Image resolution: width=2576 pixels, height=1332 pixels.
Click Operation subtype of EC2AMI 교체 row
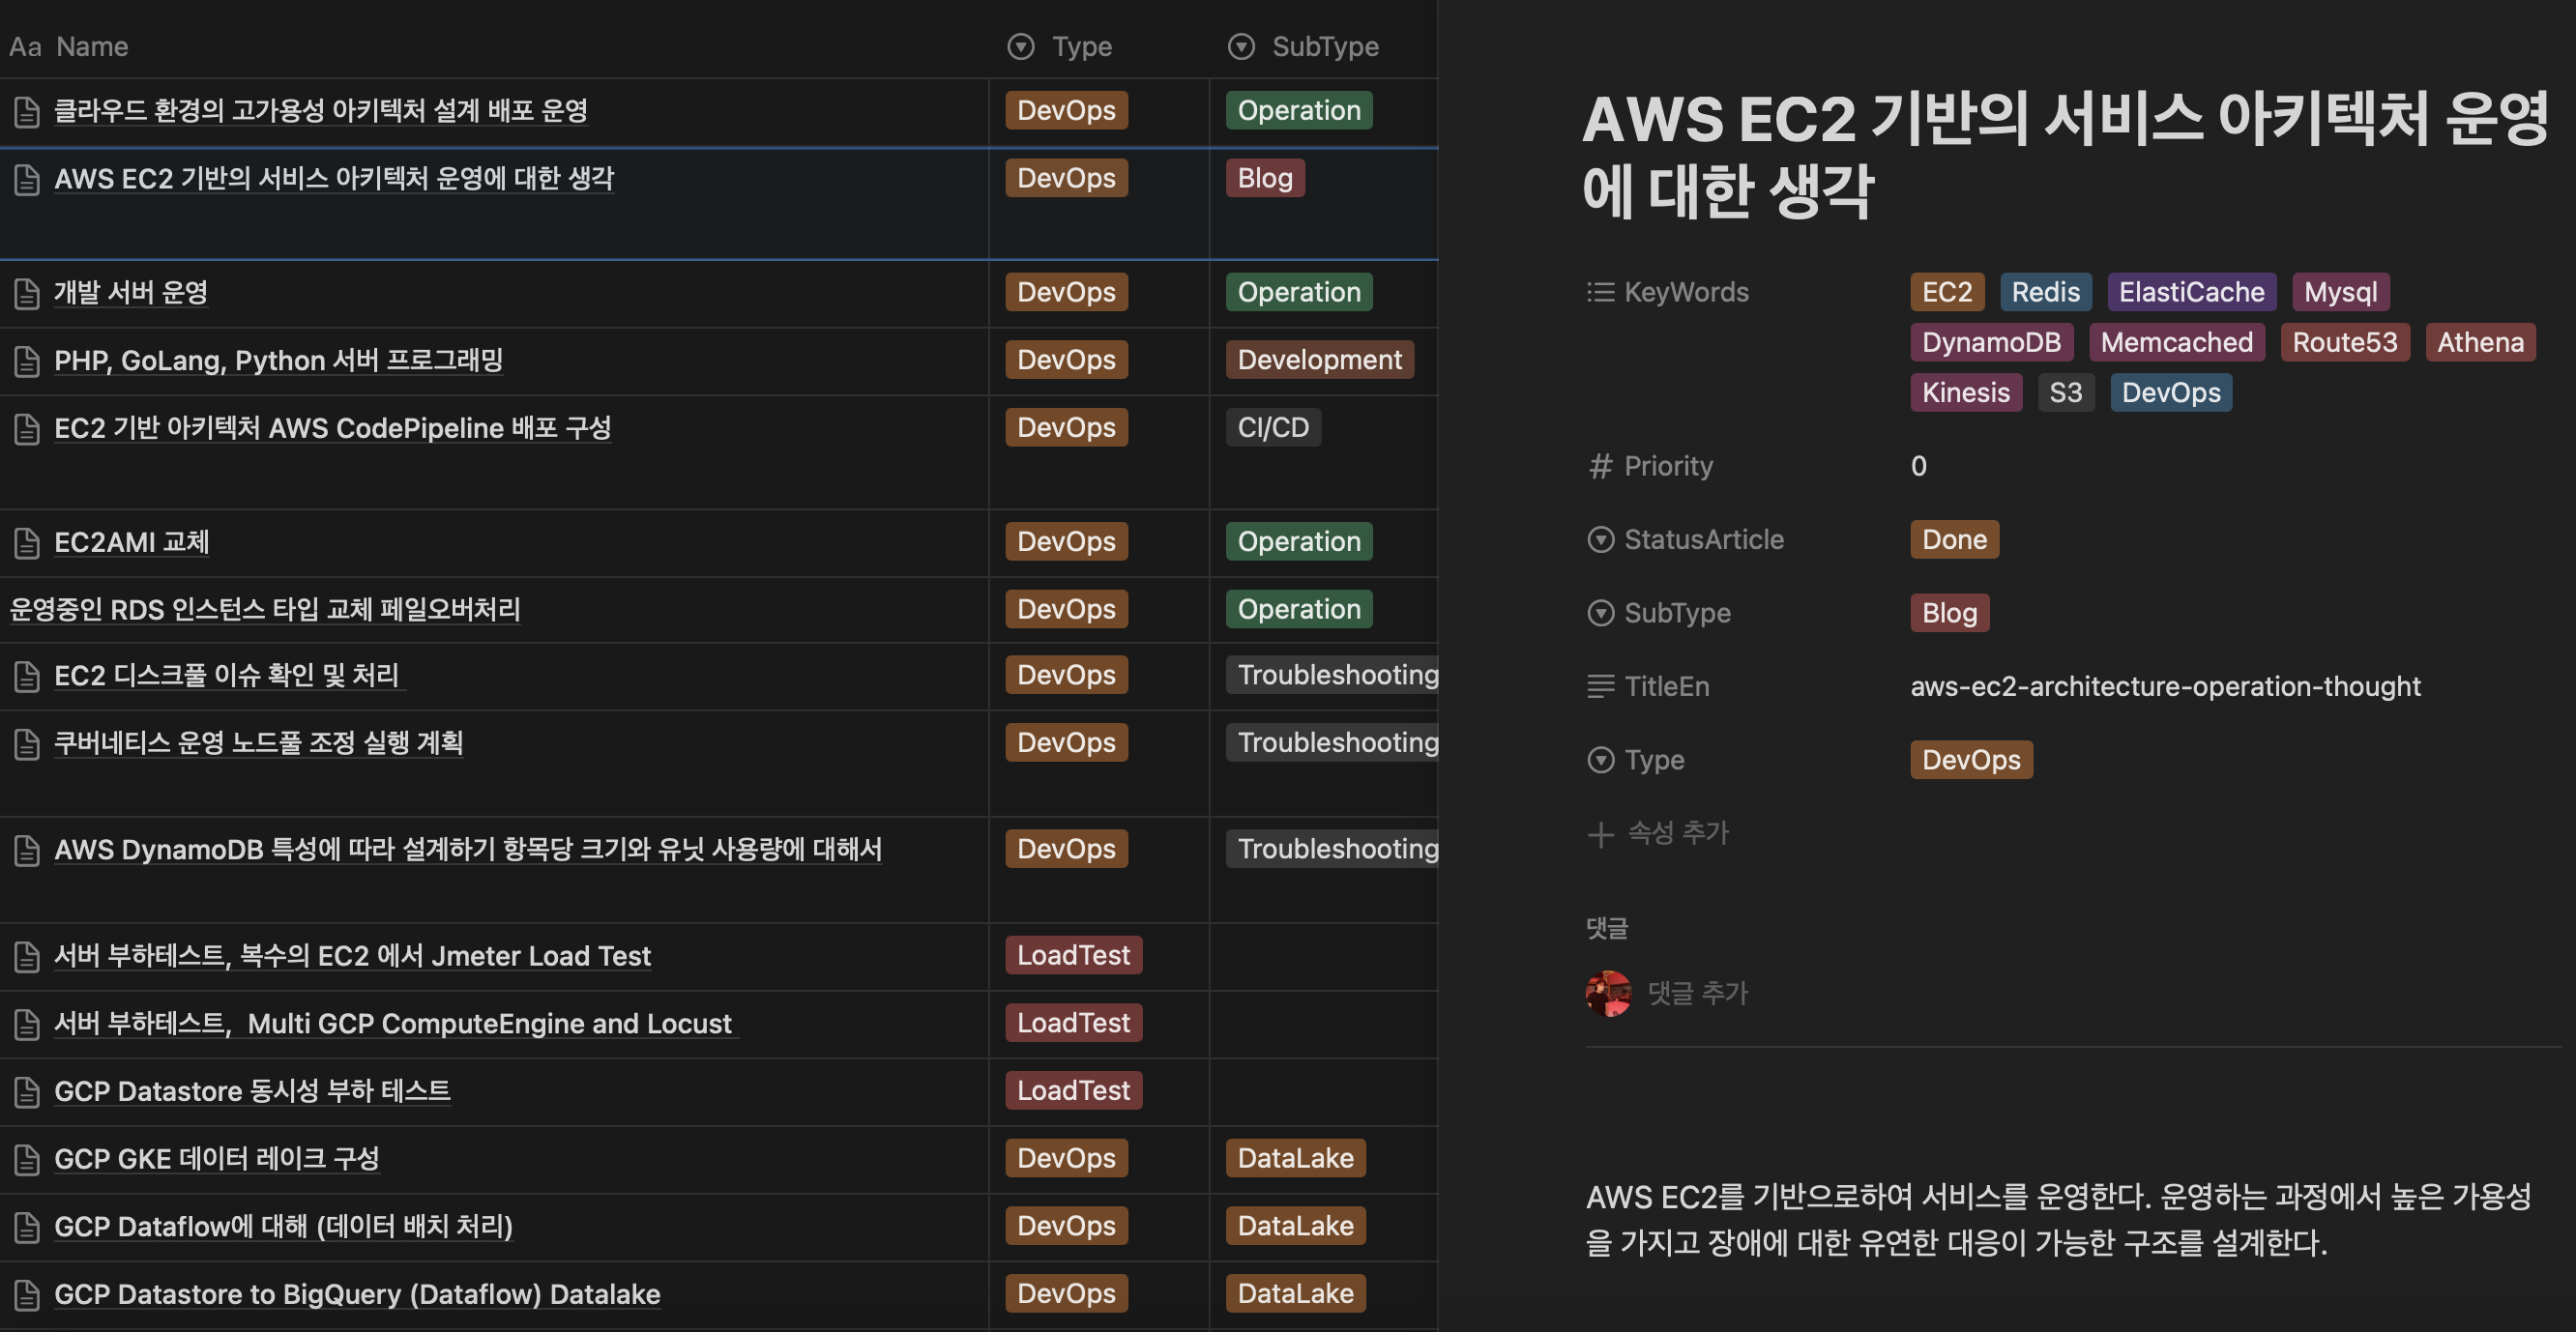coord(1299,542)
